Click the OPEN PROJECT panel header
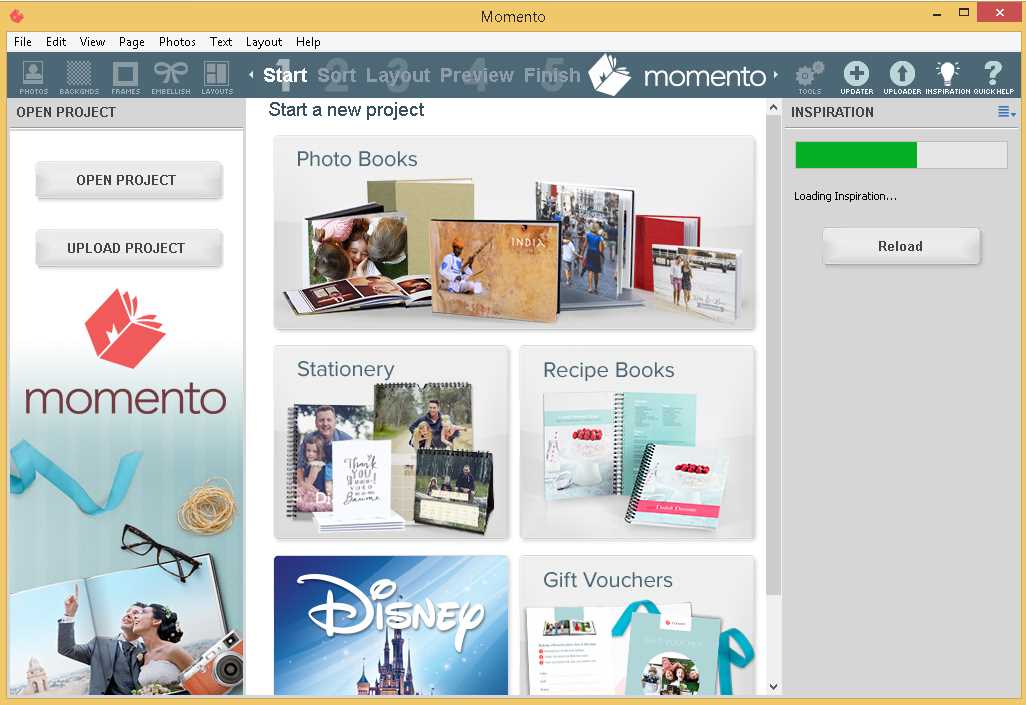 point(66,112)
